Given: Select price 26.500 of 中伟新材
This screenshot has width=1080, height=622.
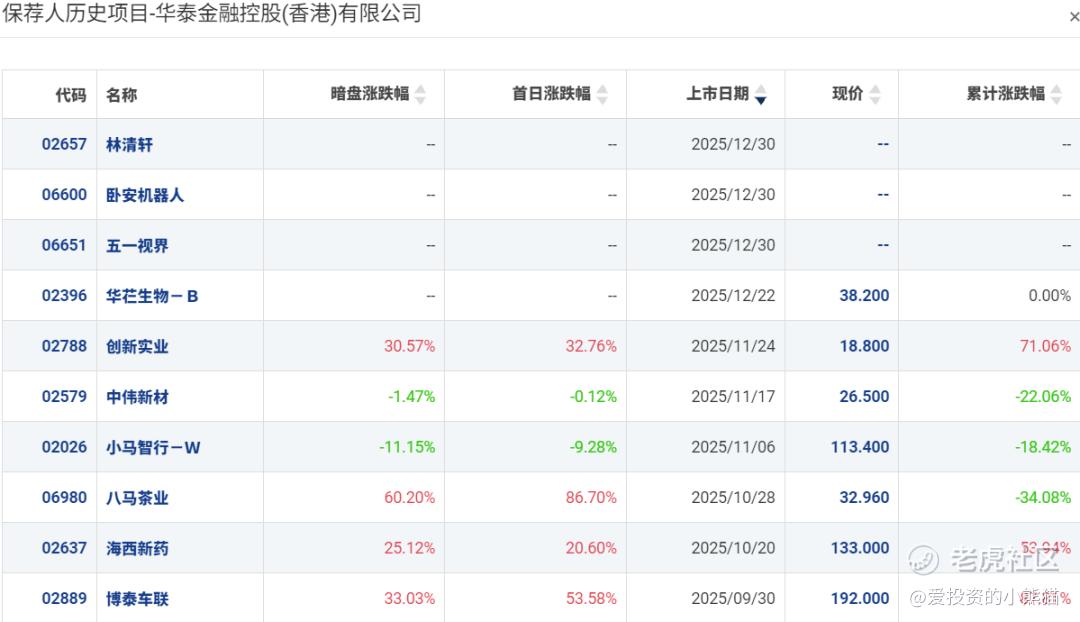Looking at the screenshot, I should [x=864, y=396].
